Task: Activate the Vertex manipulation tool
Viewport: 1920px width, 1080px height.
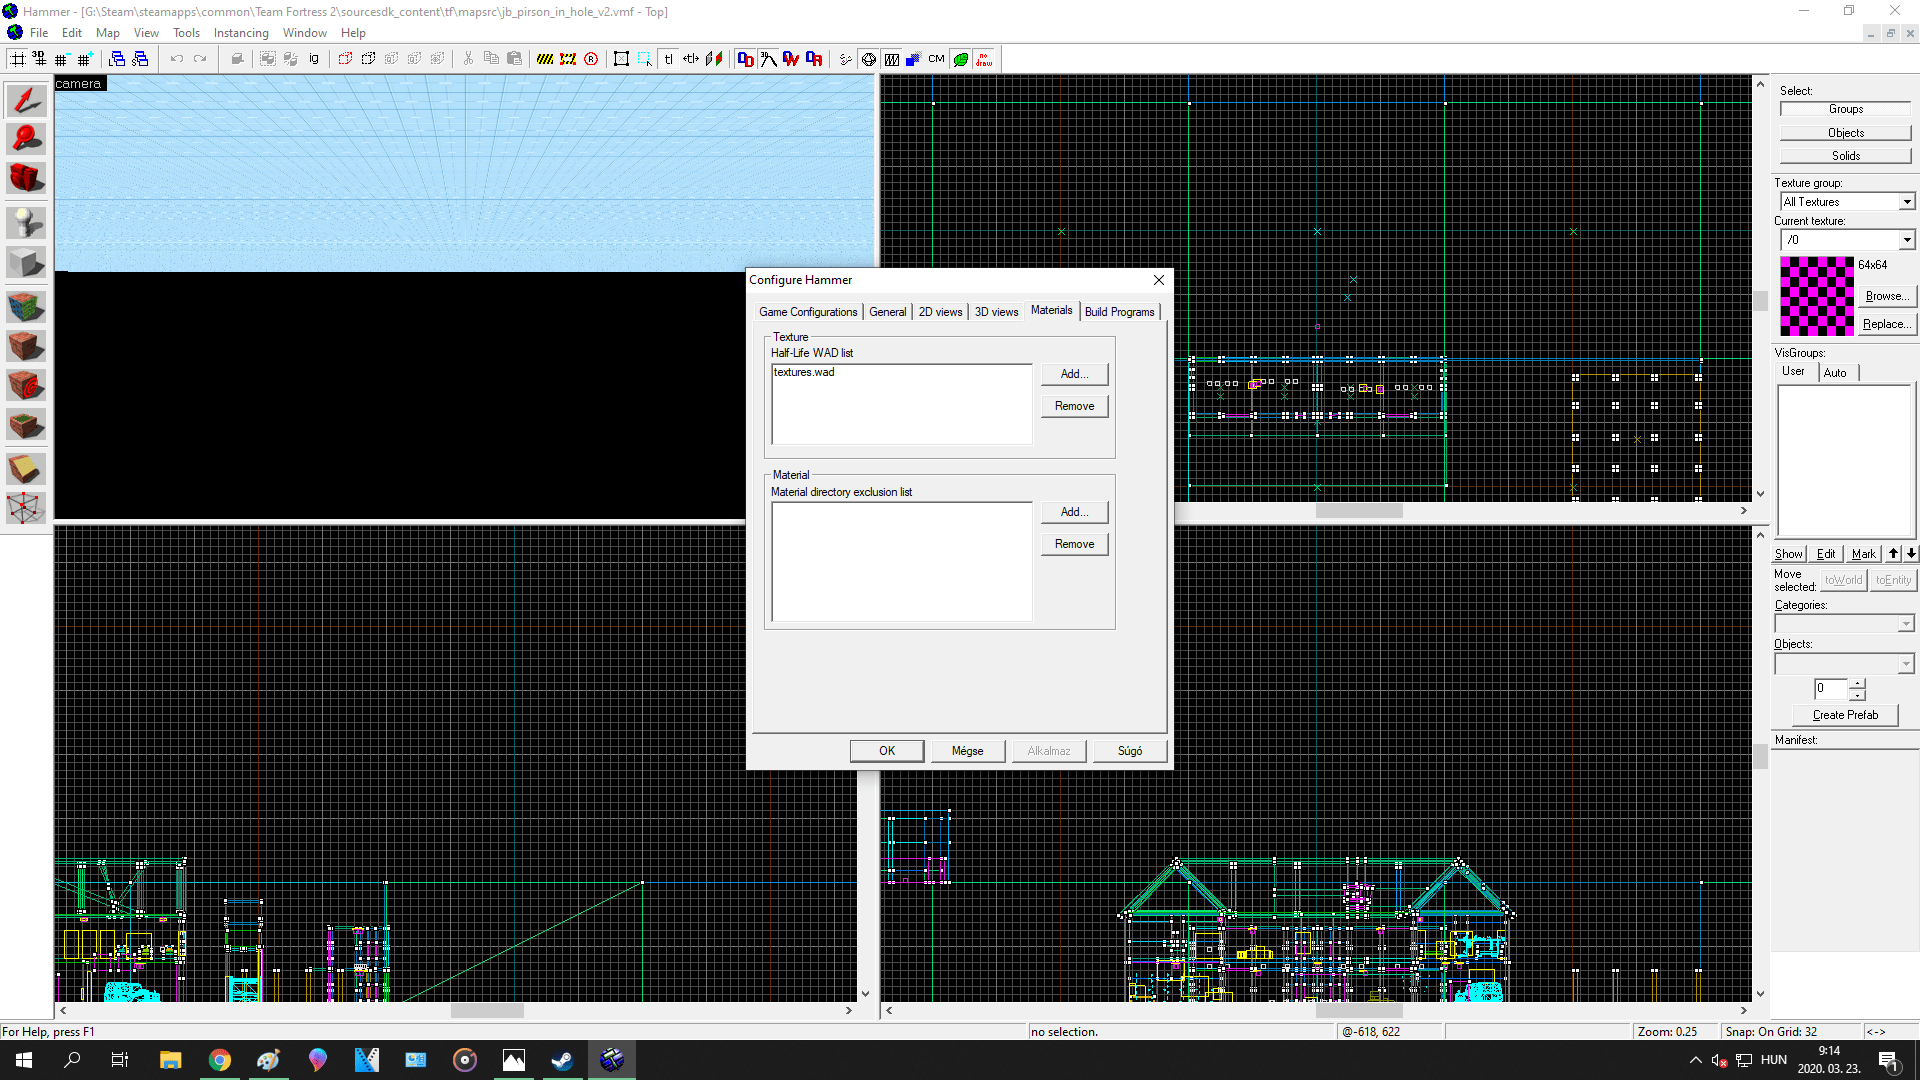Action: coord(26,507)
